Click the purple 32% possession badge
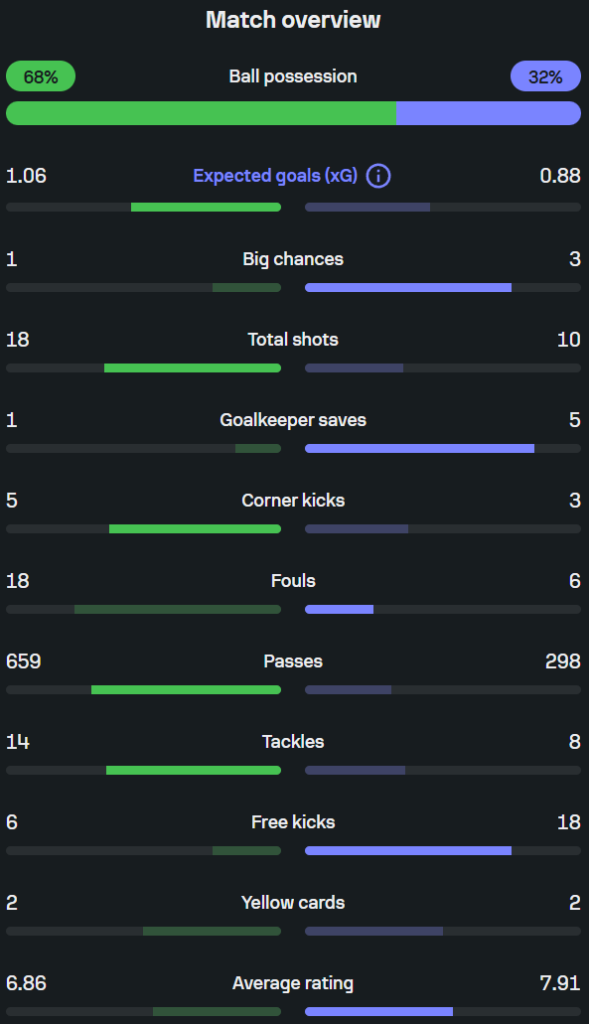Viewport: 589px width, 1024px height. click(x=545, y=76)
